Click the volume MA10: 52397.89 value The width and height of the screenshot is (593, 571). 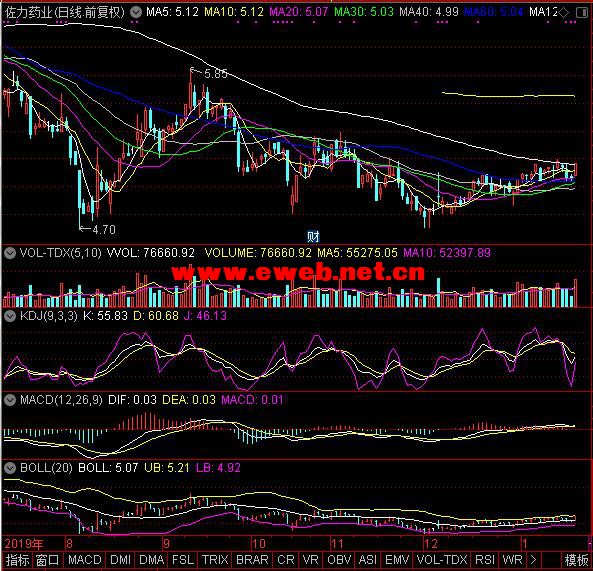pos(447,253)
